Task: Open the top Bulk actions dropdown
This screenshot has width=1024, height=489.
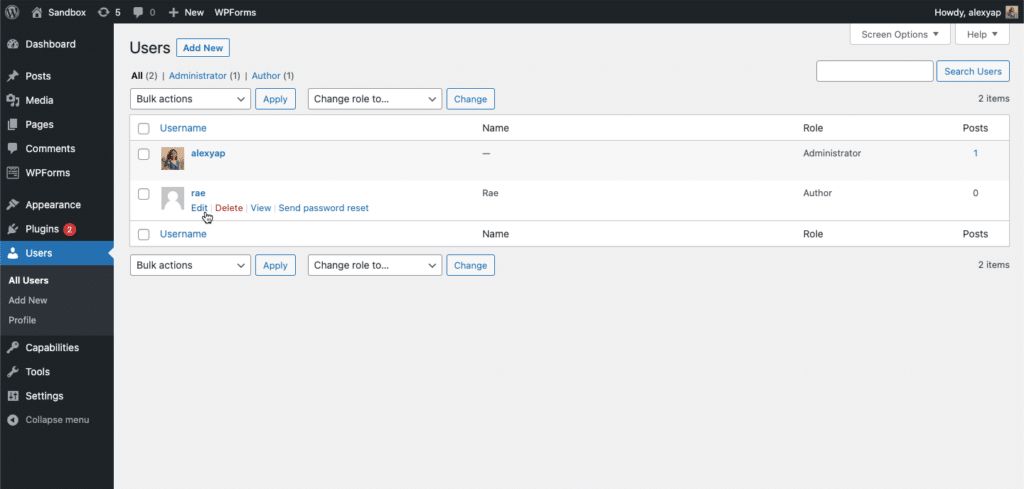Action: [190, 99]
